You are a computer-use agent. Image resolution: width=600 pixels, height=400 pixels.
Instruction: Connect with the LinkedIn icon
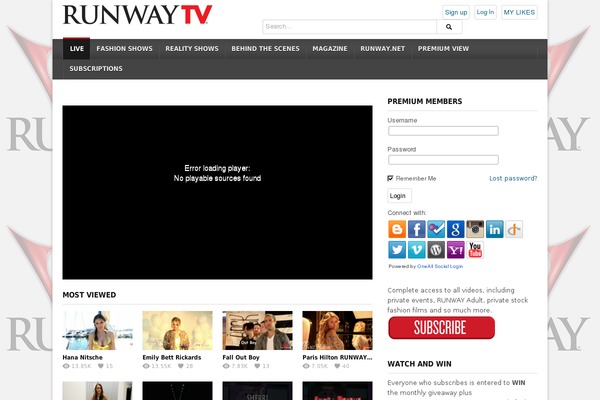pyautogui.click(x=494, y=229)
